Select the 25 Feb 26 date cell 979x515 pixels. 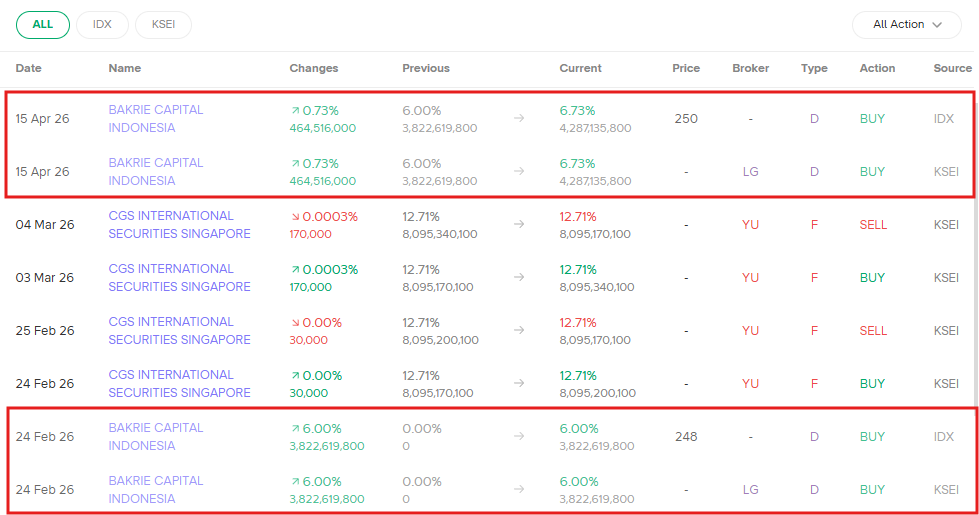pyautogui.click(x=45, y=331)
